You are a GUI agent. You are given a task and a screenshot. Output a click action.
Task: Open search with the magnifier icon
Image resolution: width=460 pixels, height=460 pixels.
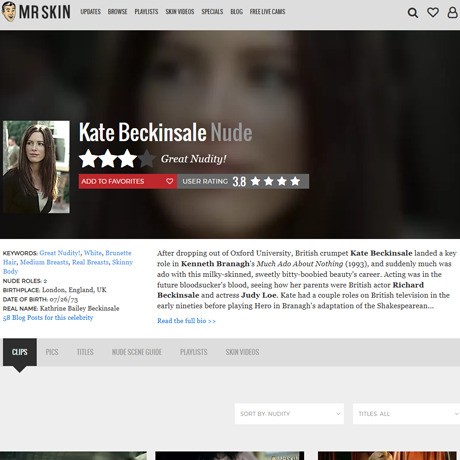(413, 13)
